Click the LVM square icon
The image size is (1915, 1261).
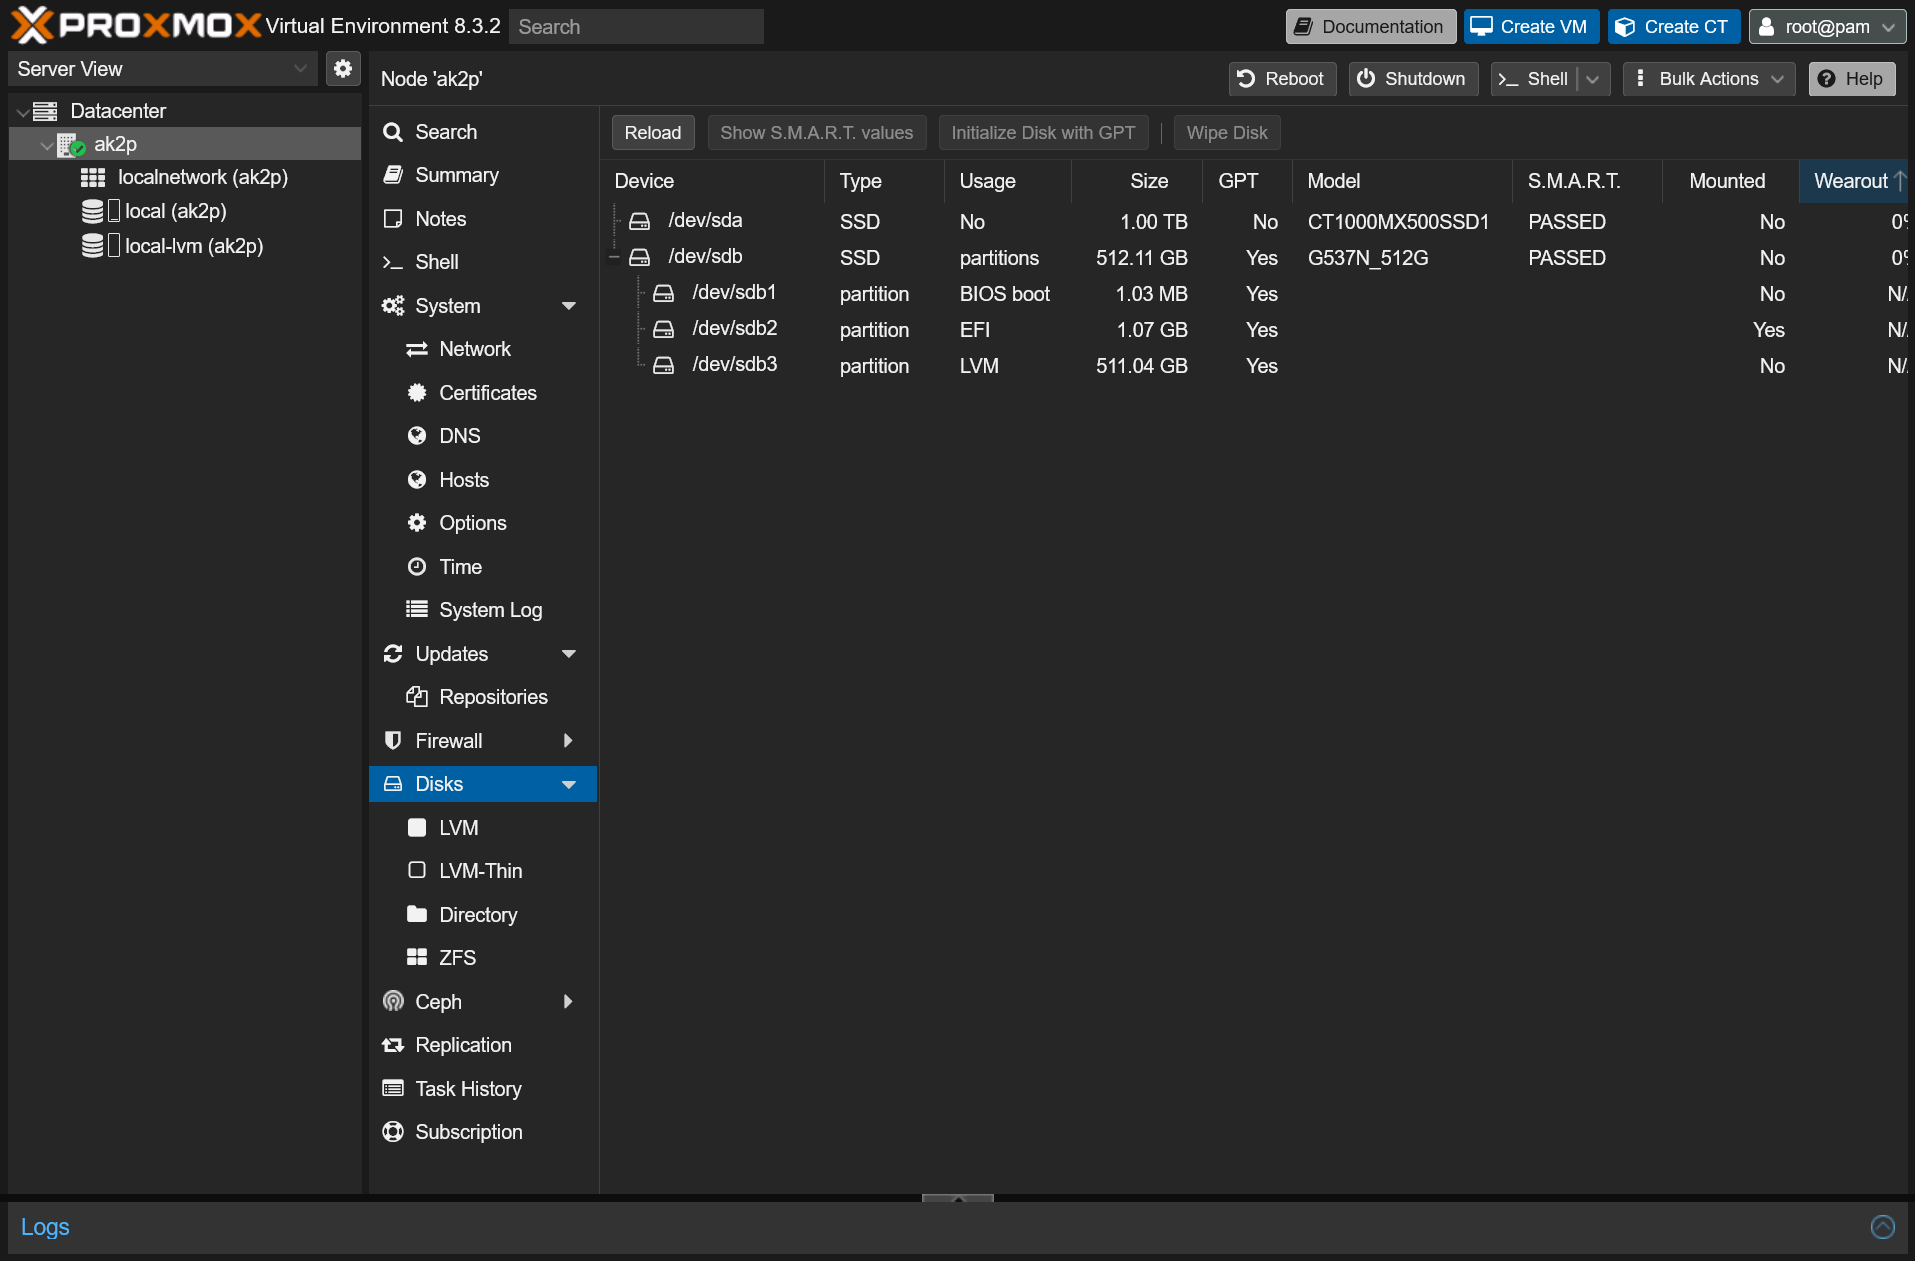tap(417, 828)
